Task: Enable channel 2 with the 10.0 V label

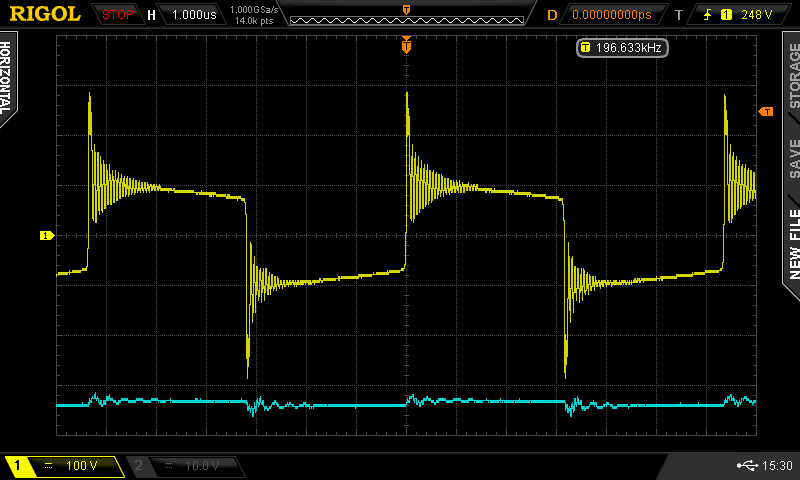Action: (x=184, y=466)
